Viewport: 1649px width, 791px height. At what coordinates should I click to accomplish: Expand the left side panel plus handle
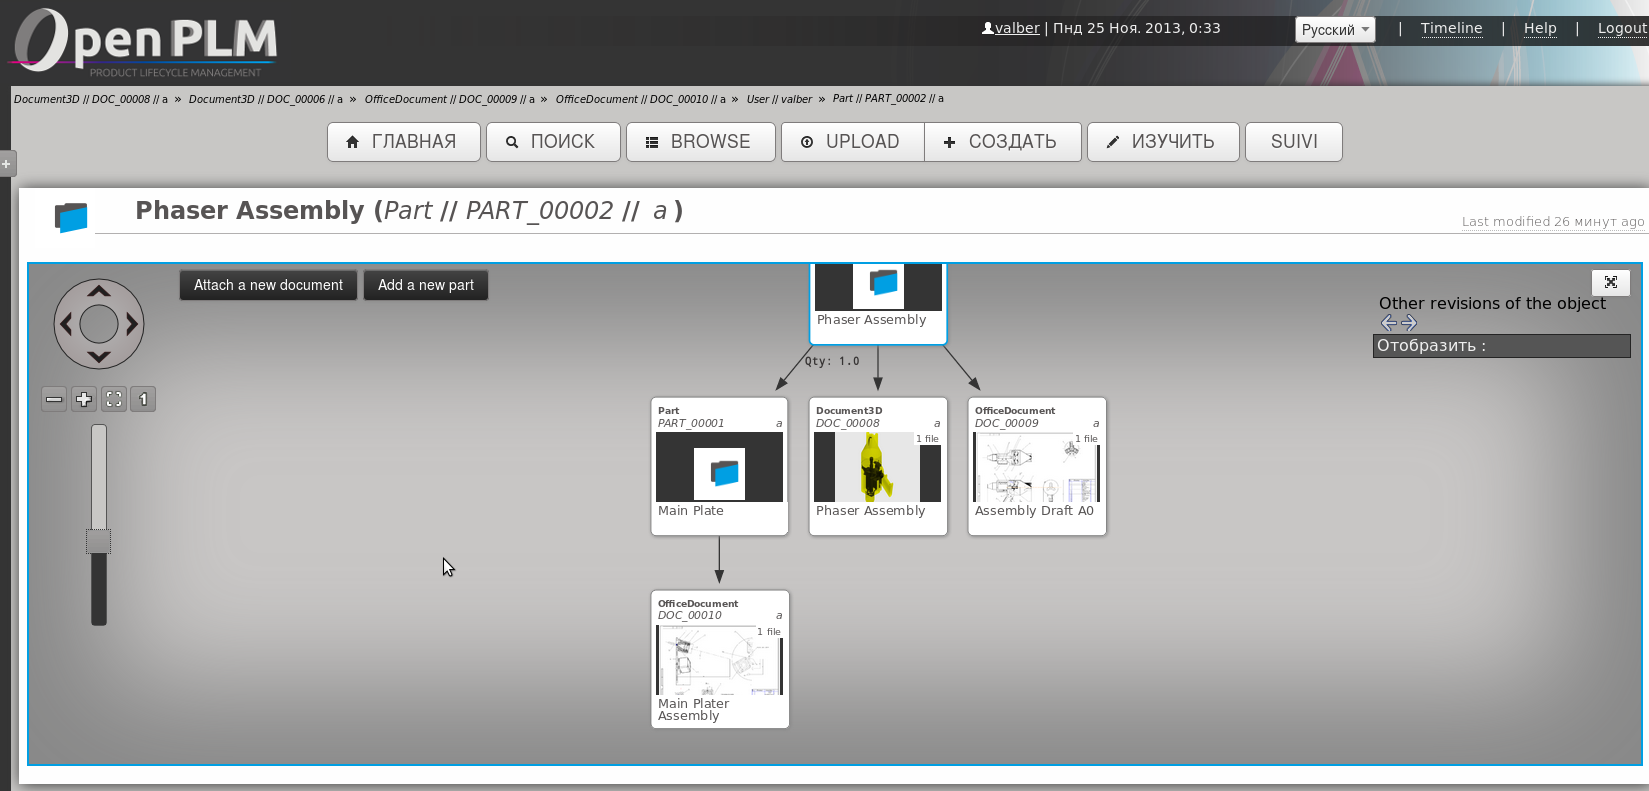[x=7, y=163]
